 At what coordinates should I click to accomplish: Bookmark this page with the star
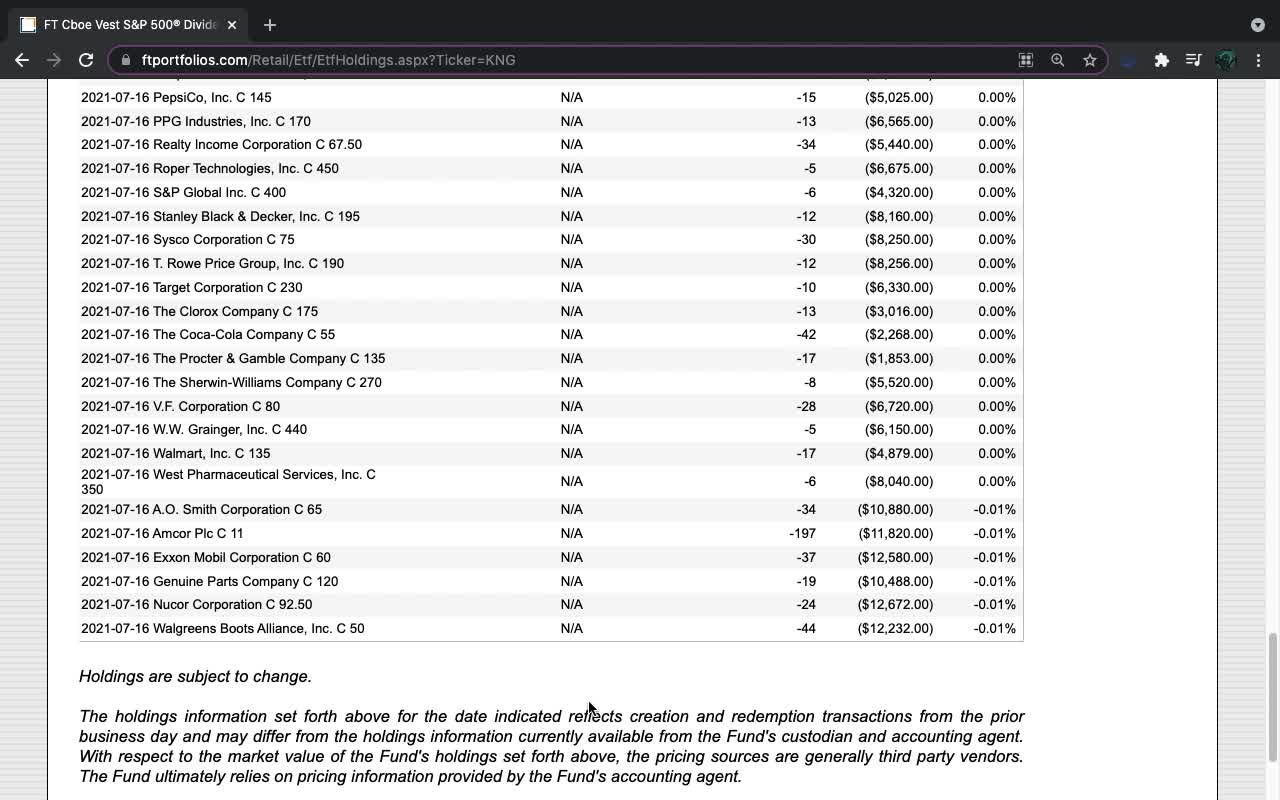pyautogui.click(x=1089, y=60)
